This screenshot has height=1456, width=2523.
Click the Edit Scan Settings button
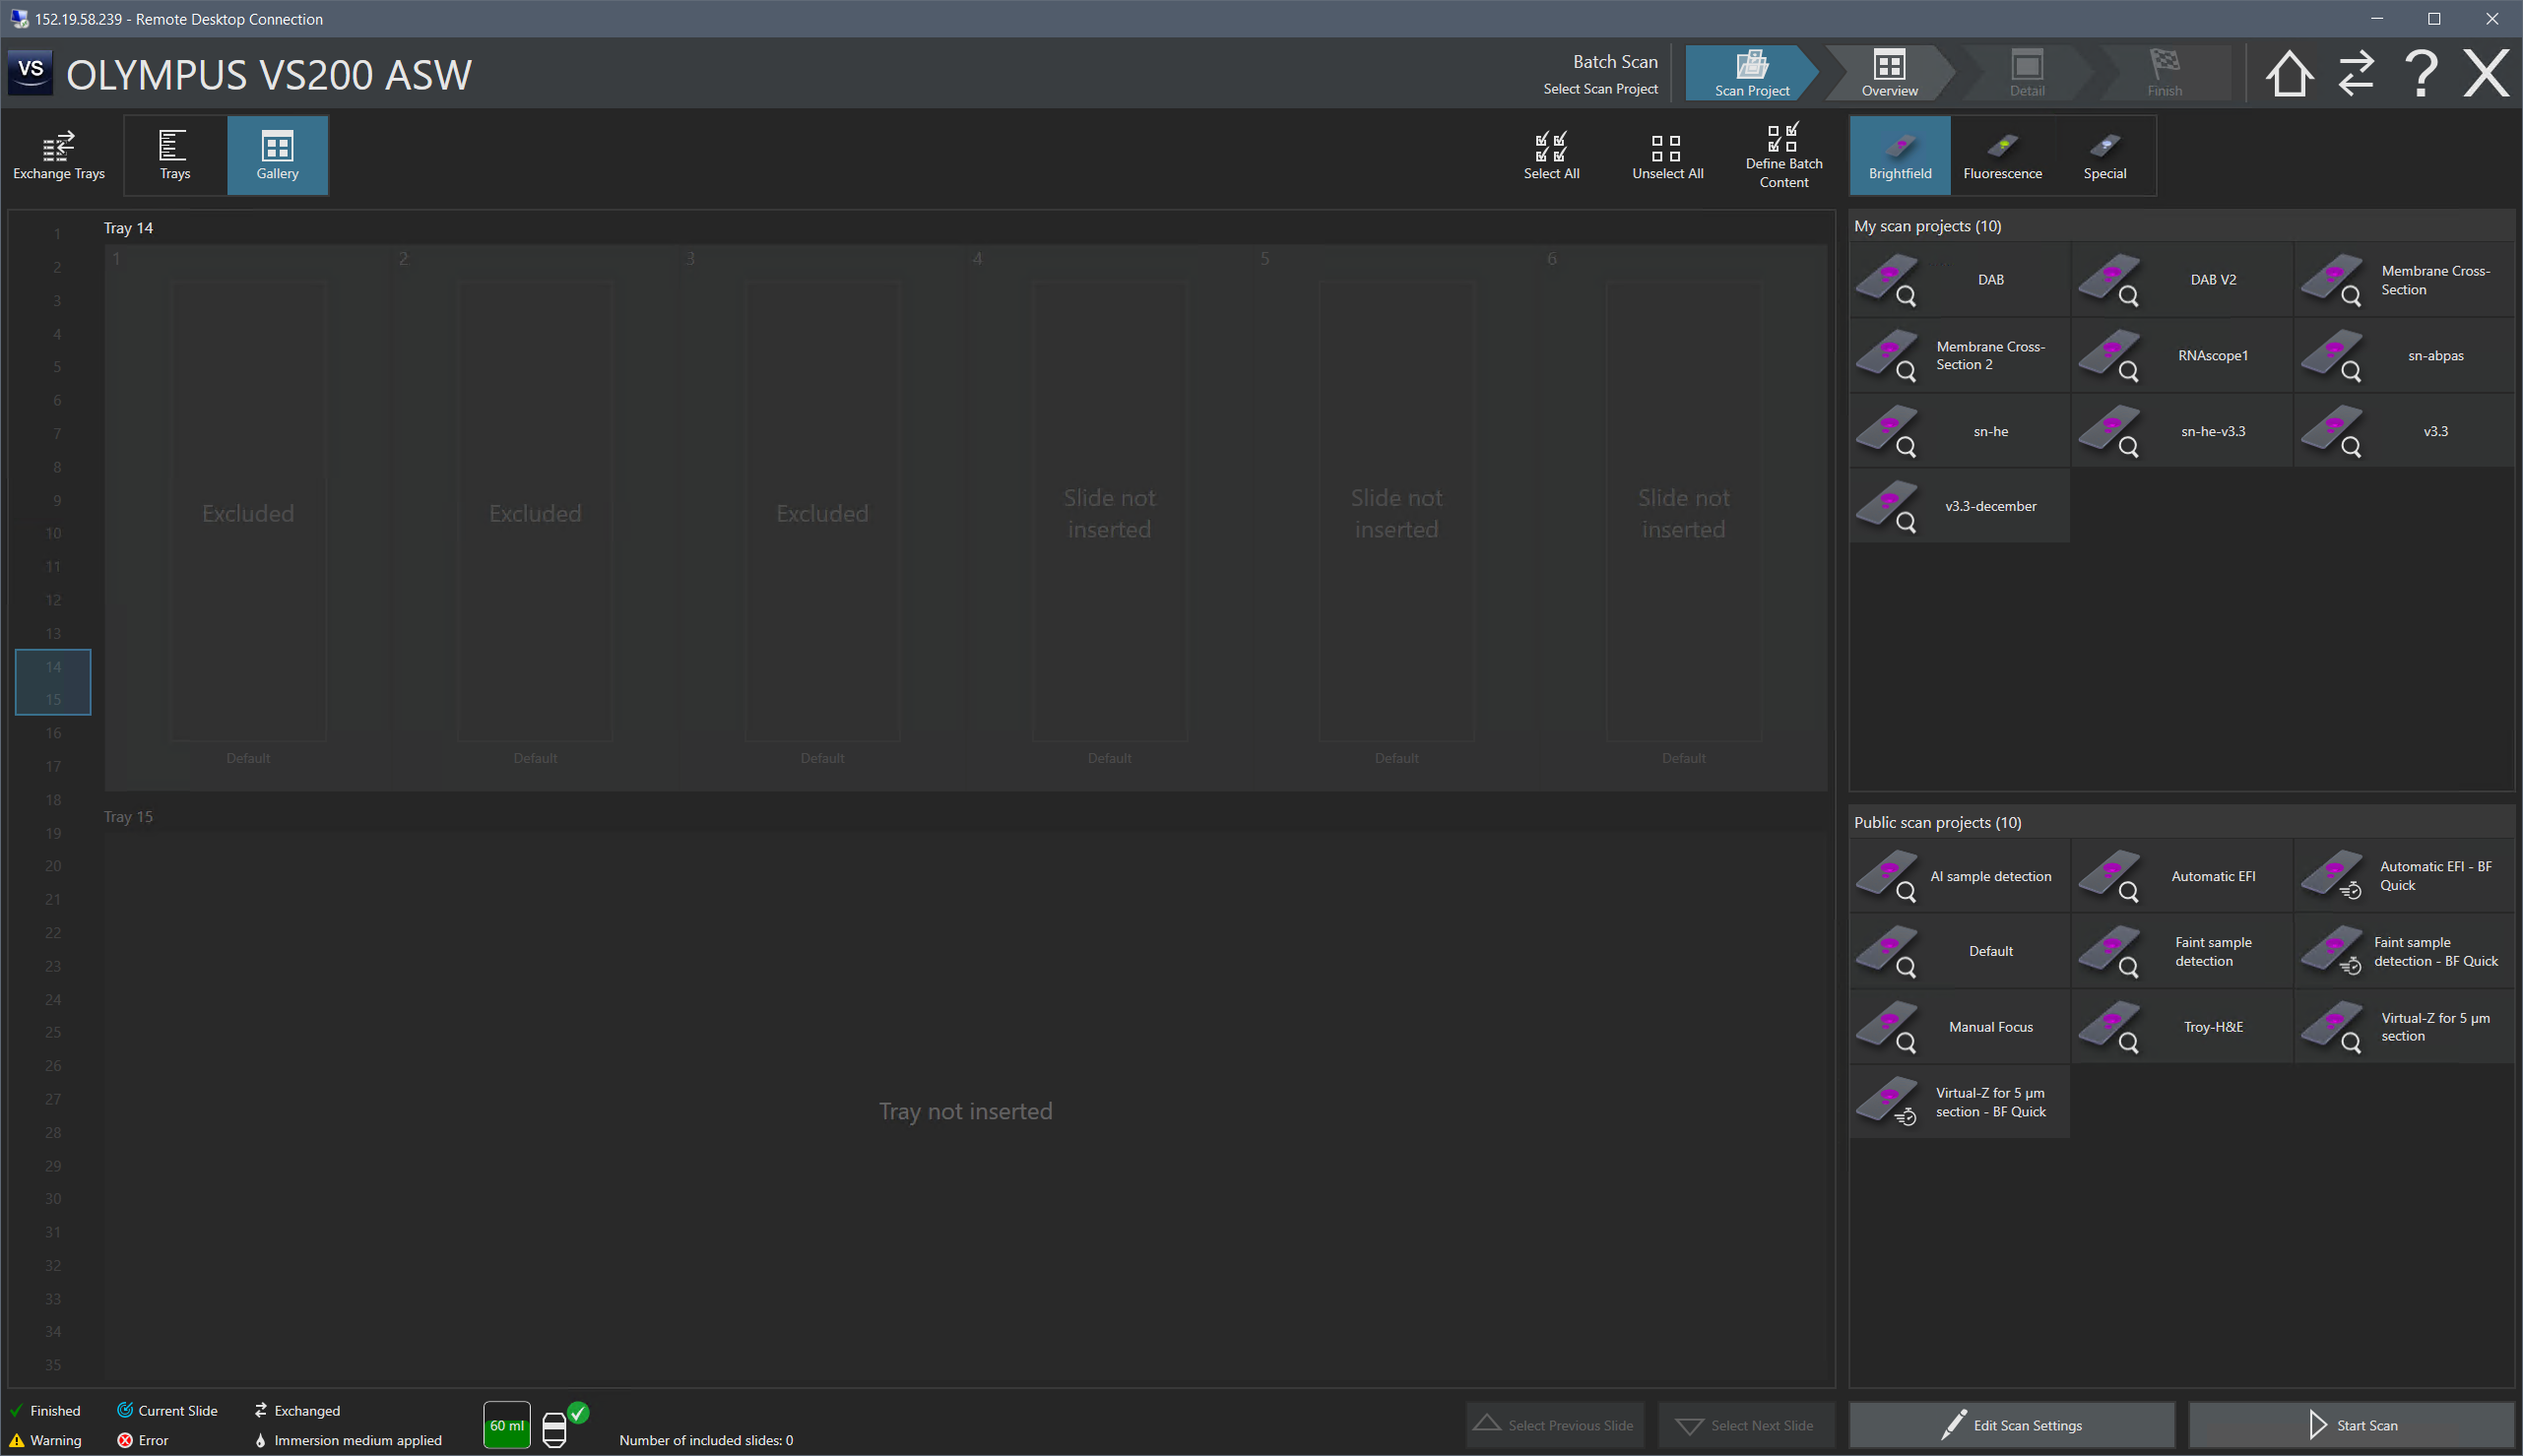[2011, 1425]
